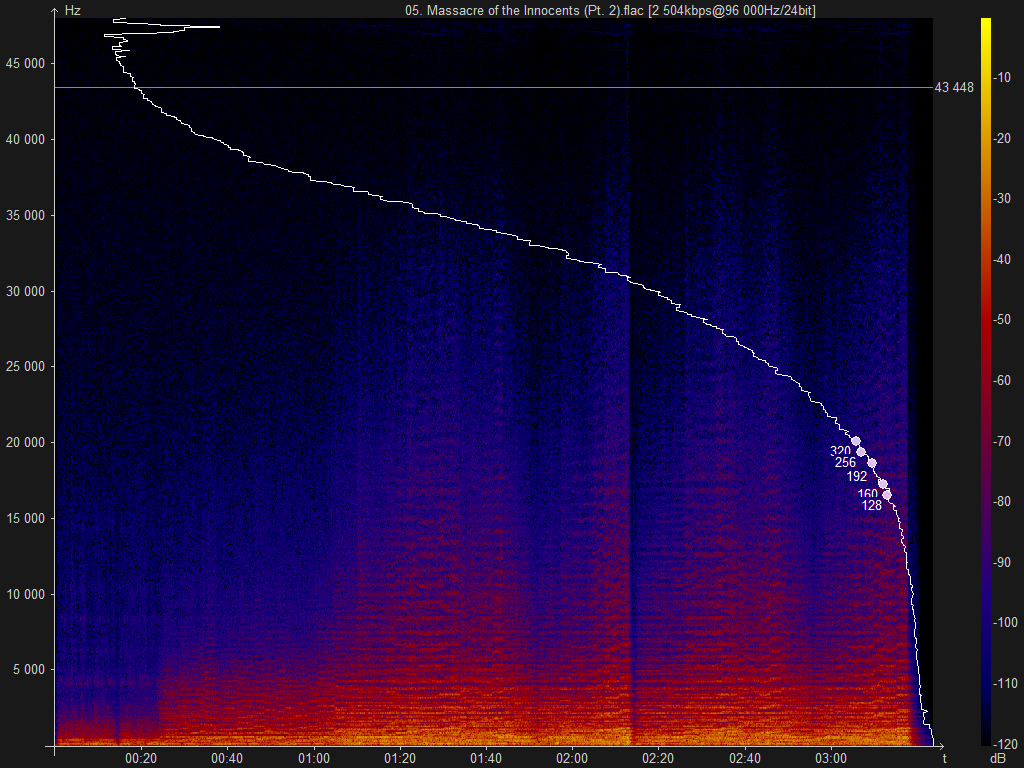Image resolution: width=1024 pixels, height=768 pixels.
Task: Click the -50 dB scale label
Action: coord(1002,319)
